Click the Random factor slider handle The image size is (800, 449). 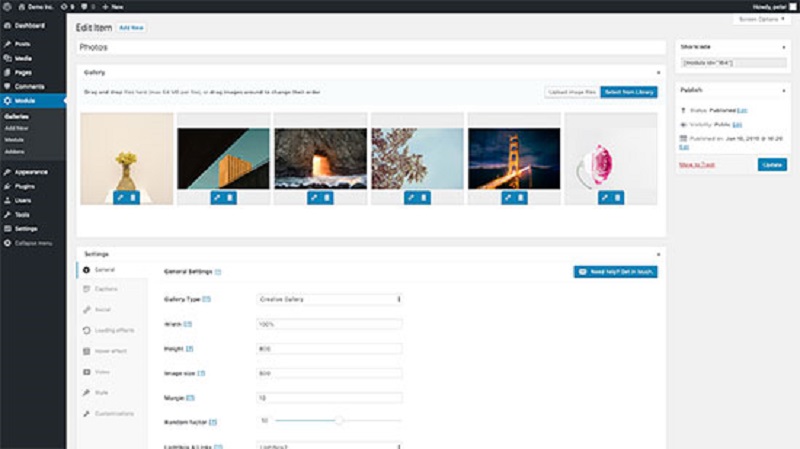pyautogui.click(x=339, y=421)
